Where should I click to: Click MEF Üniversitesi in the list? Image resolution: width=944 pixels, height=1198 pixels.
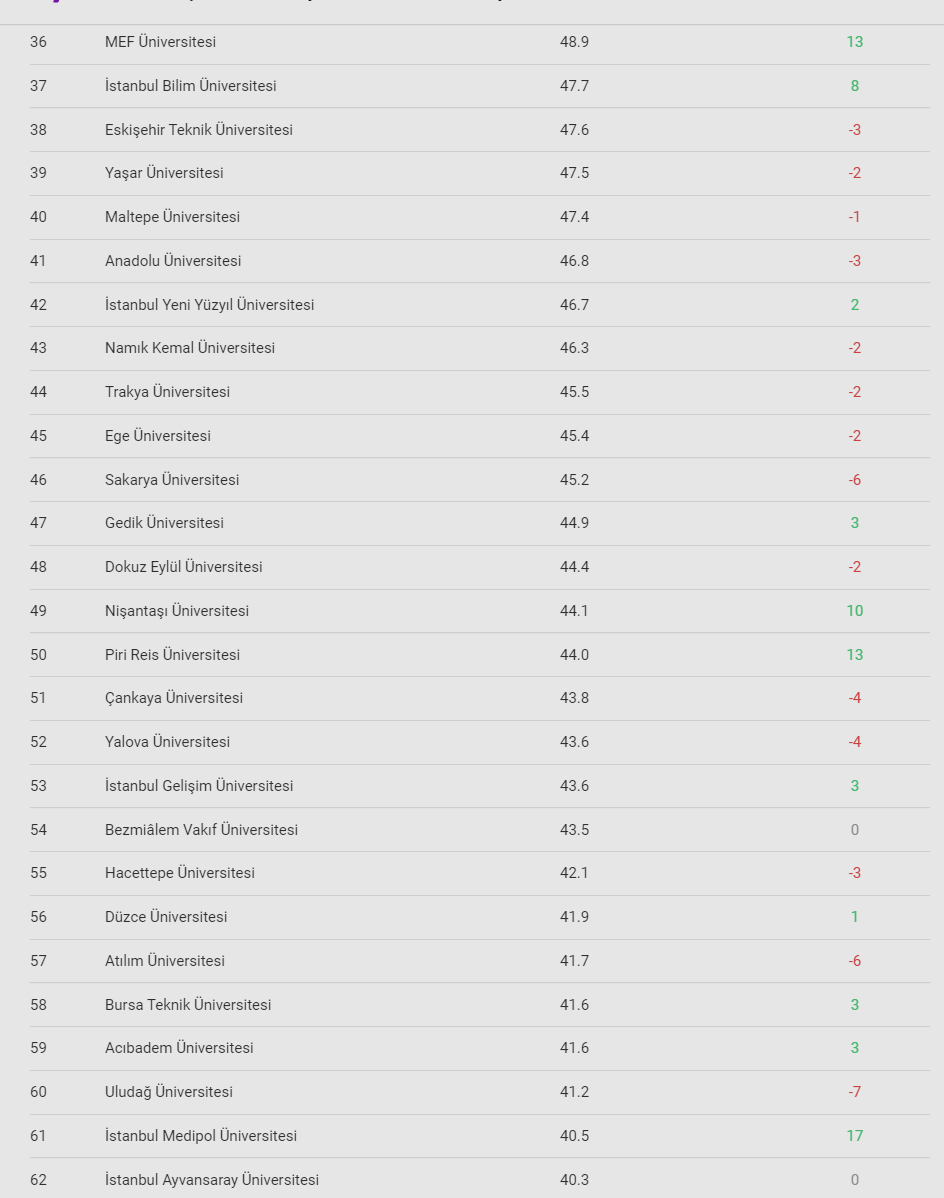pos(160,42)
